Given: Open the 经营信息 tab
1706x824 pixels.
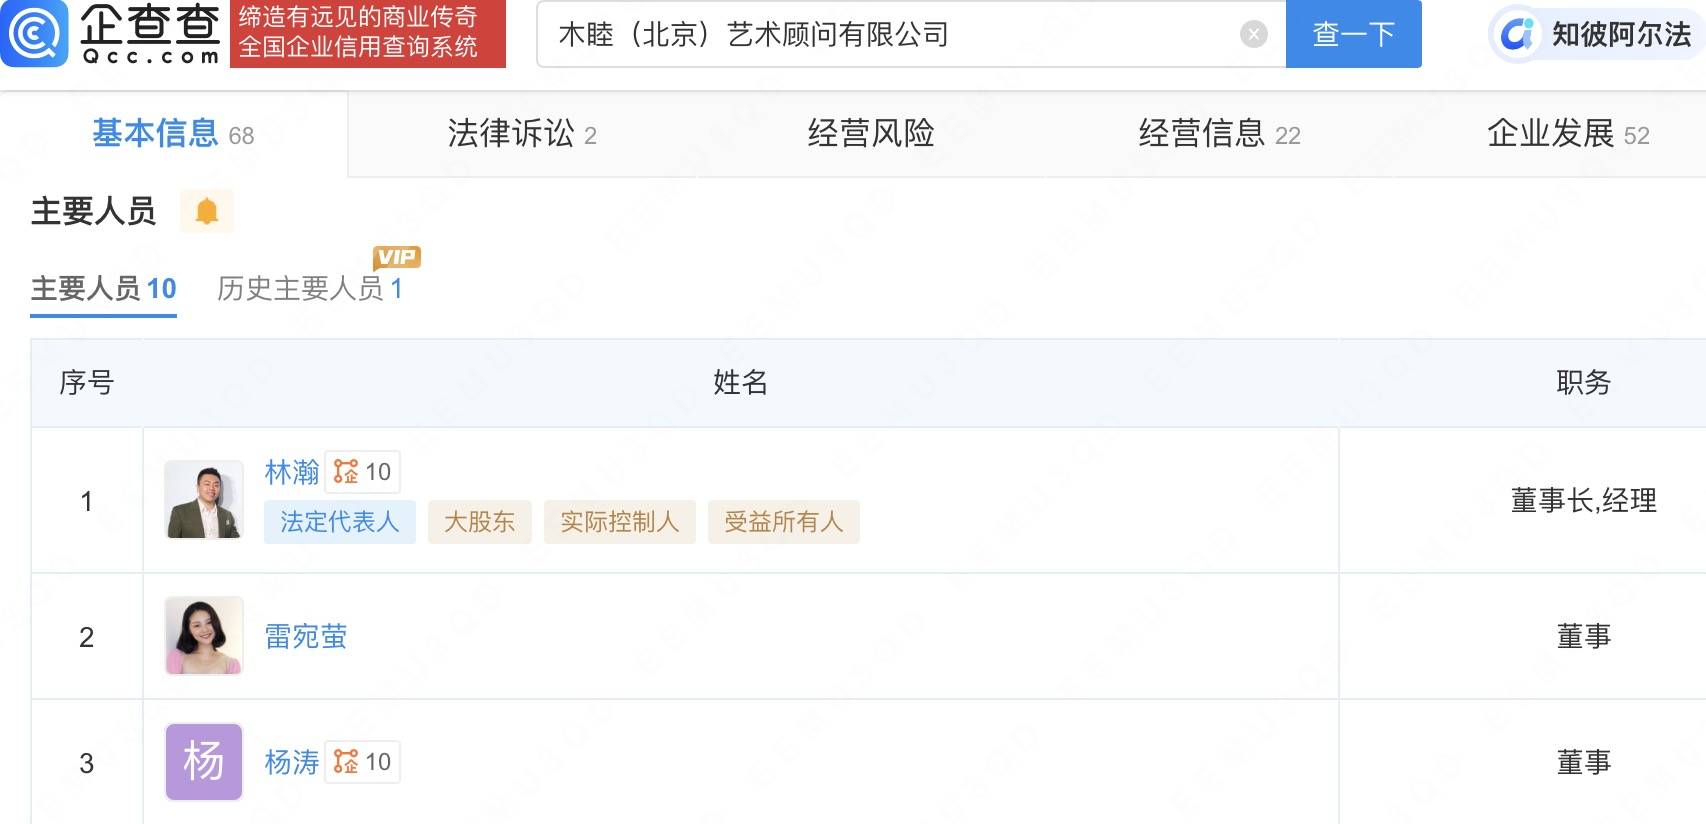Looking at the screenshot, I should click(1219, 134).
